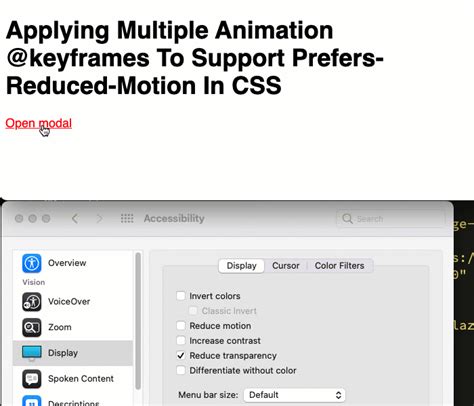Enable Differentiate without color checkbox
This screenshot has height=406, width=474.
click(181, 370)
